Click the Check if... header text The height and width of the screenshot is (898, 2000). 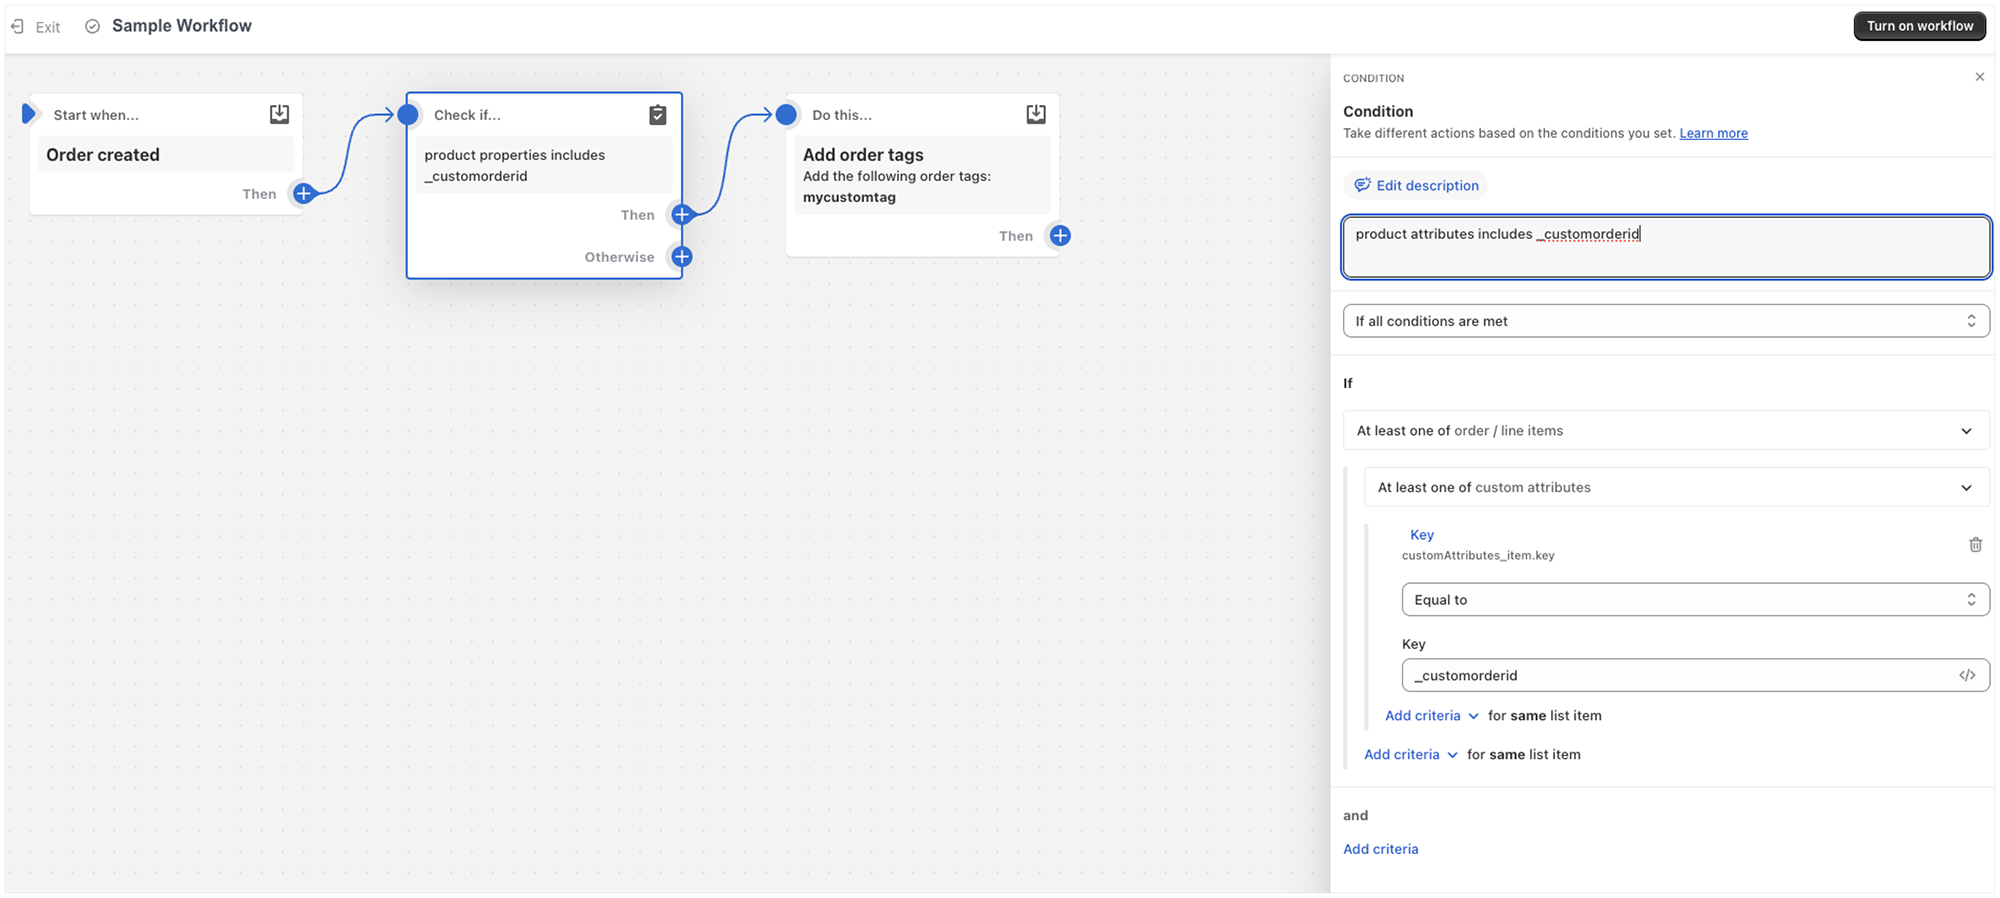coord(467,115)
